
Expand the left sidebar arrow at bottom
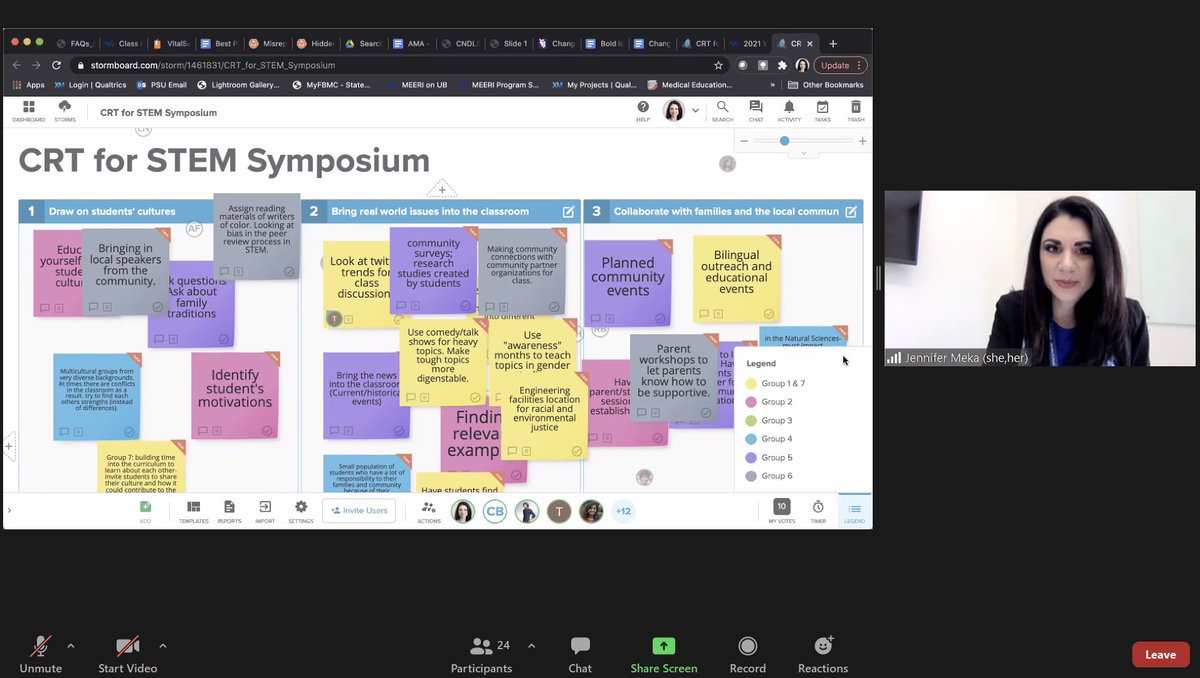click(9, 510)
